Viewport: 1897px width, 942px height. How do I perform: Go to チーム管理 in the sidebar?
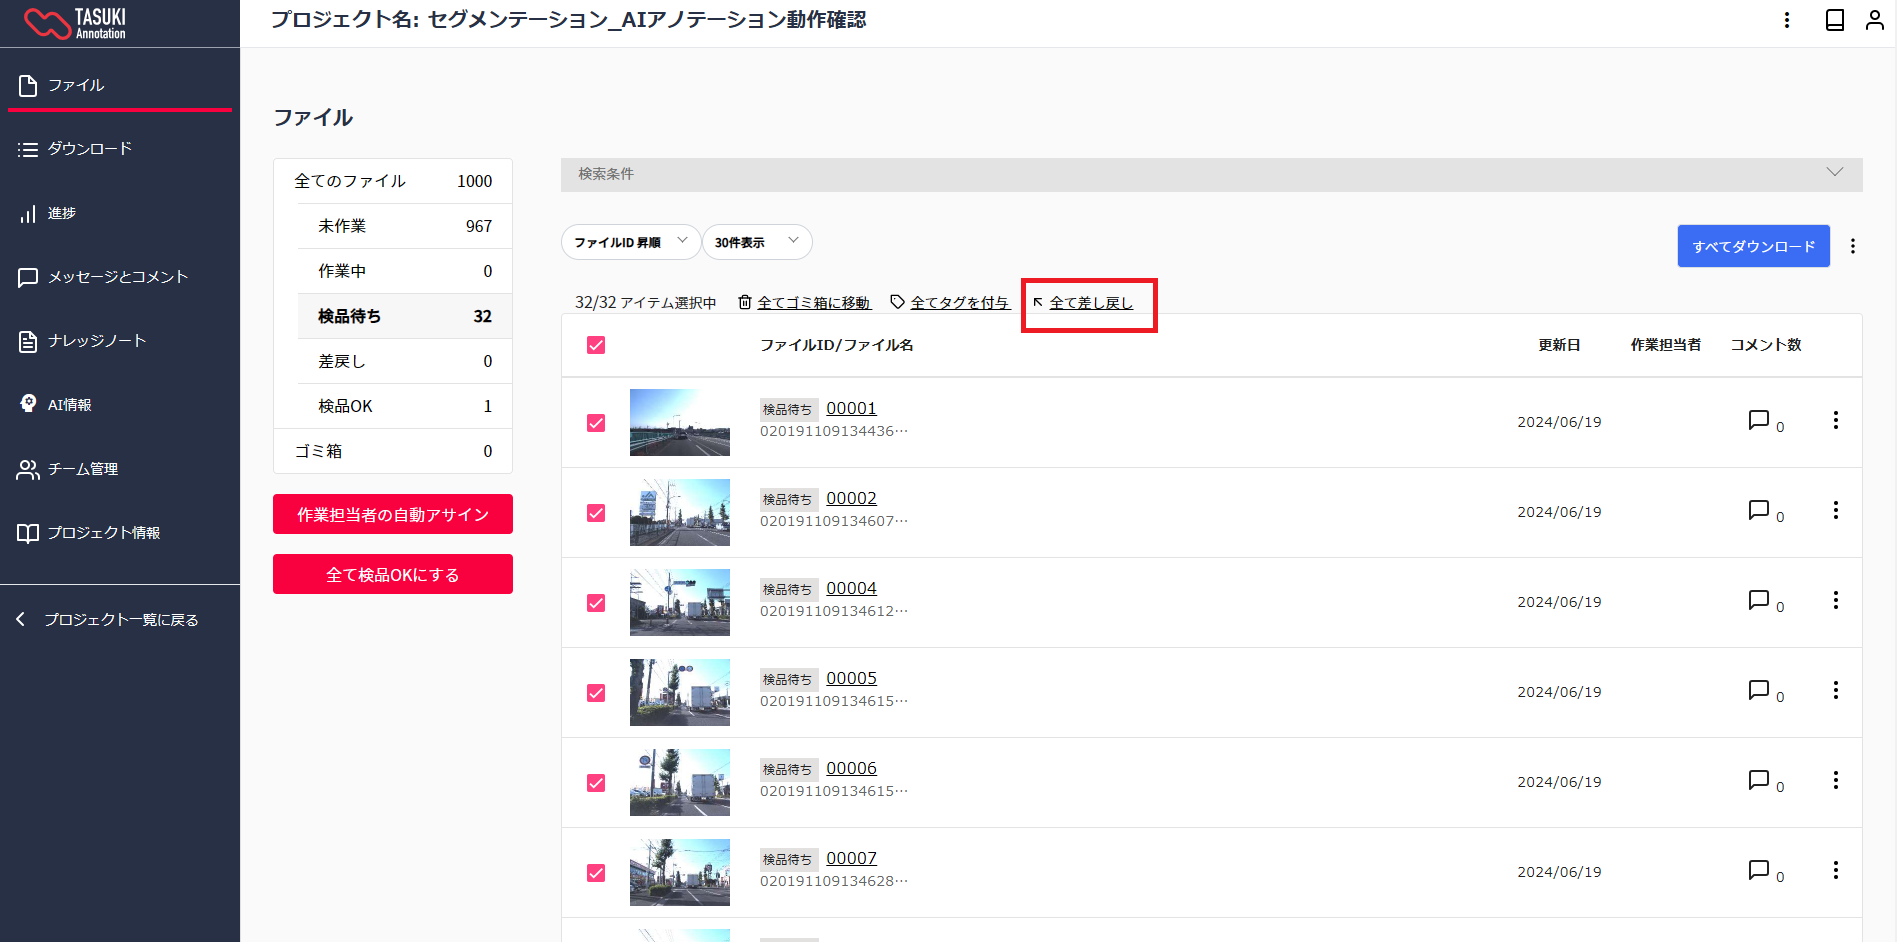120,469
